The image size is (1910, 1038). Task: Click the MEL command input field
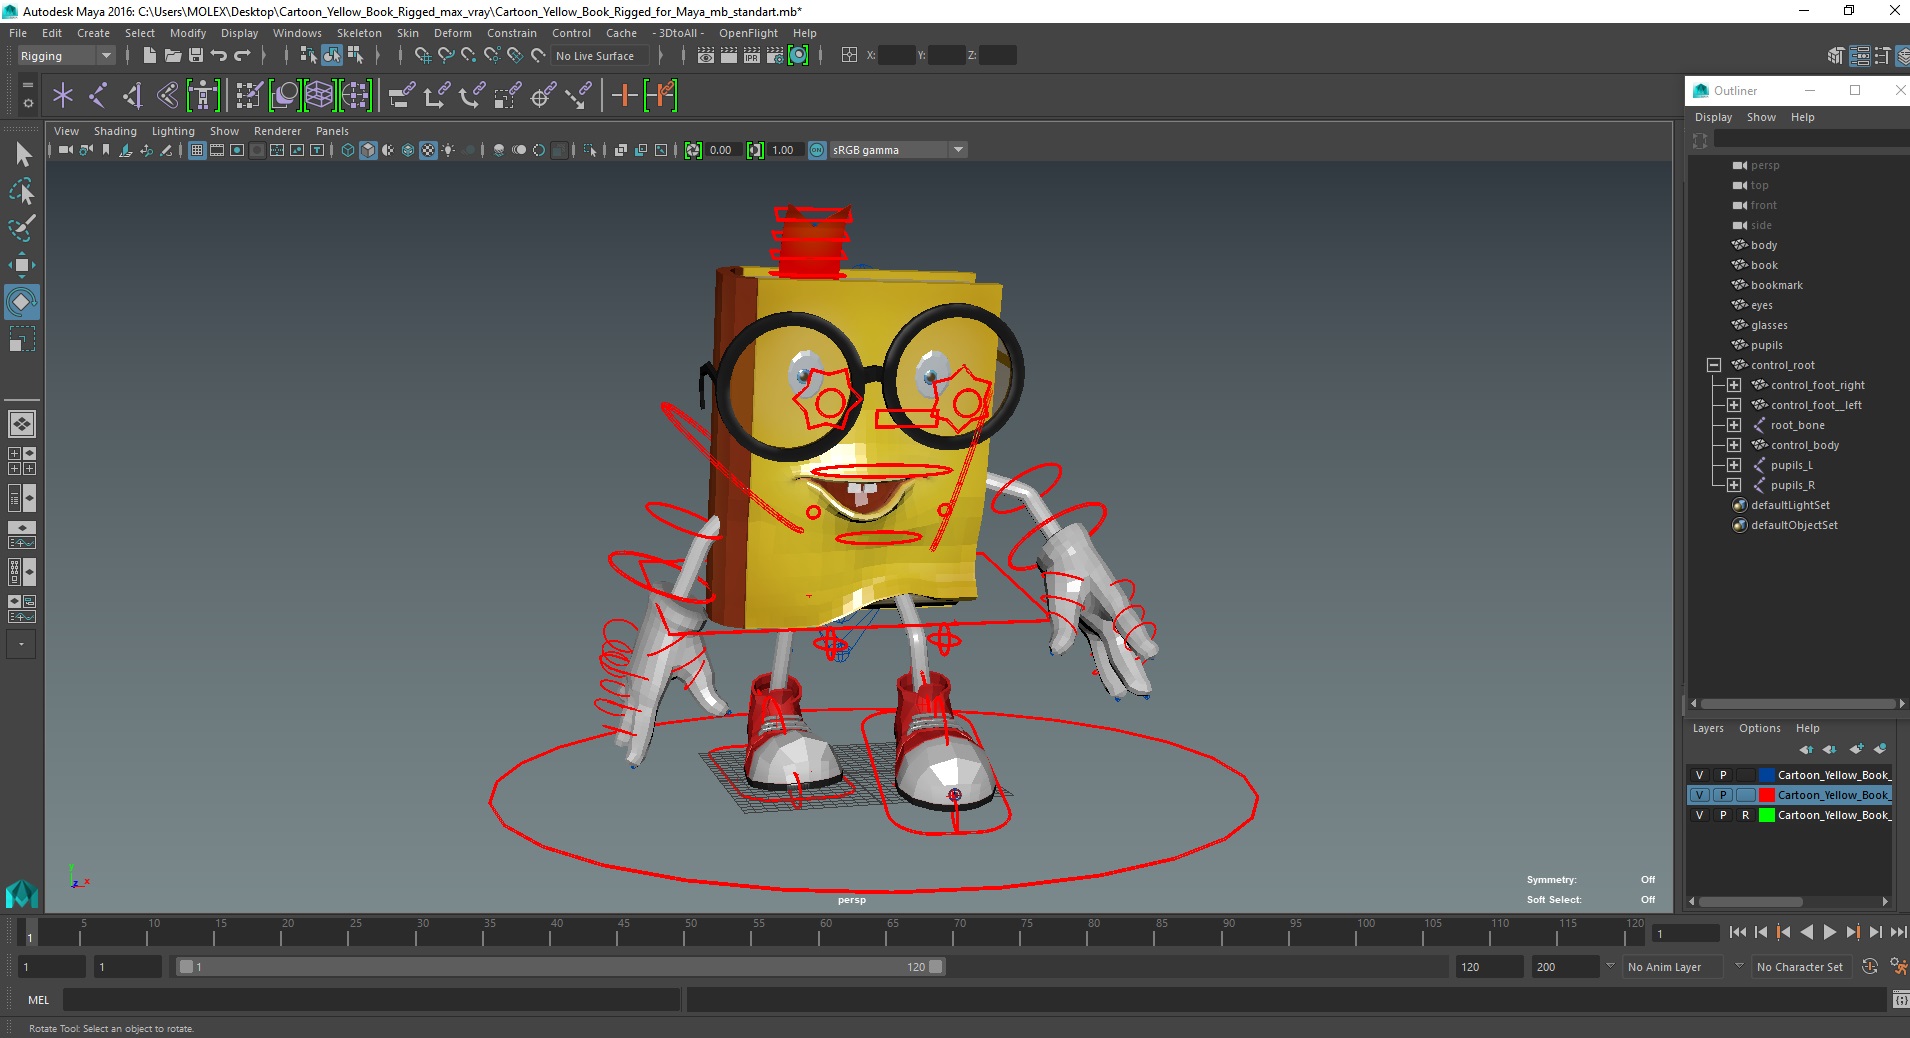[x=371, y=1000]
